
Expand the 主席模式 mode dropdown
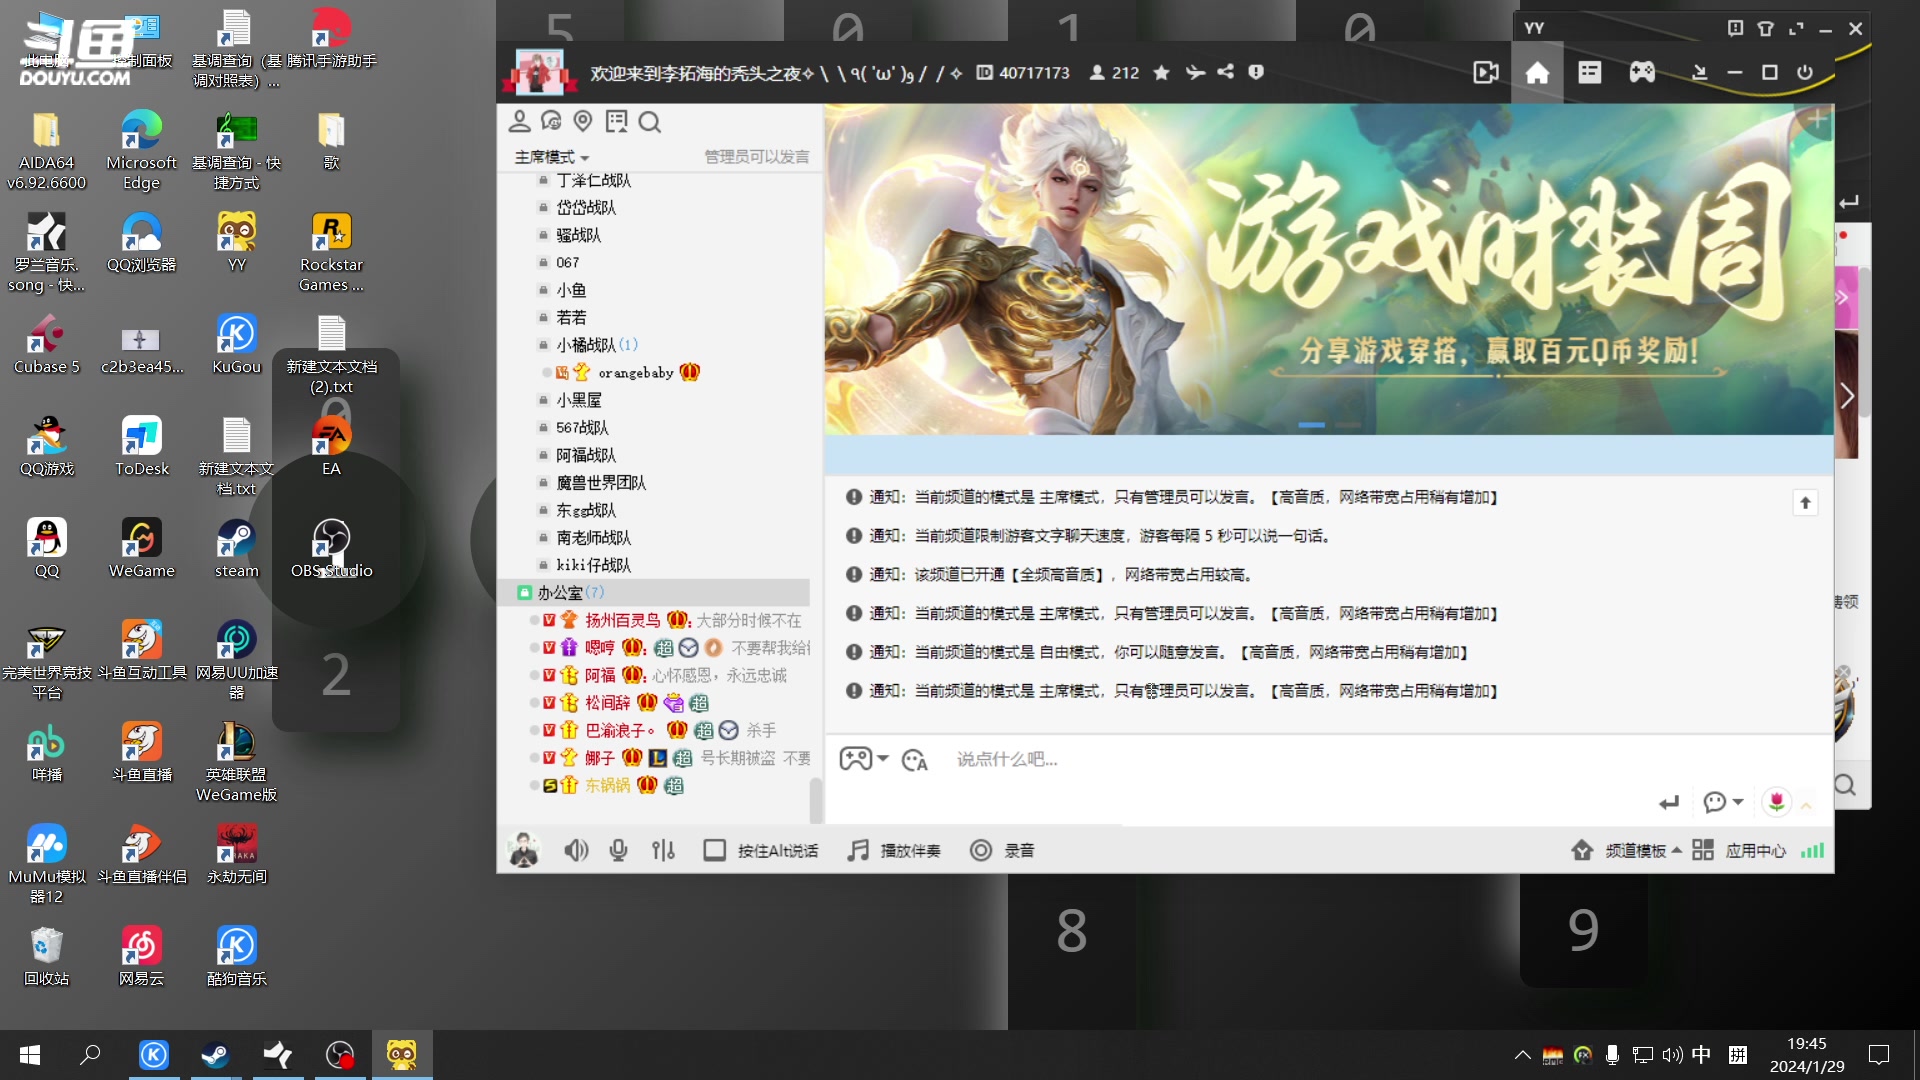[x=550, y=157]
